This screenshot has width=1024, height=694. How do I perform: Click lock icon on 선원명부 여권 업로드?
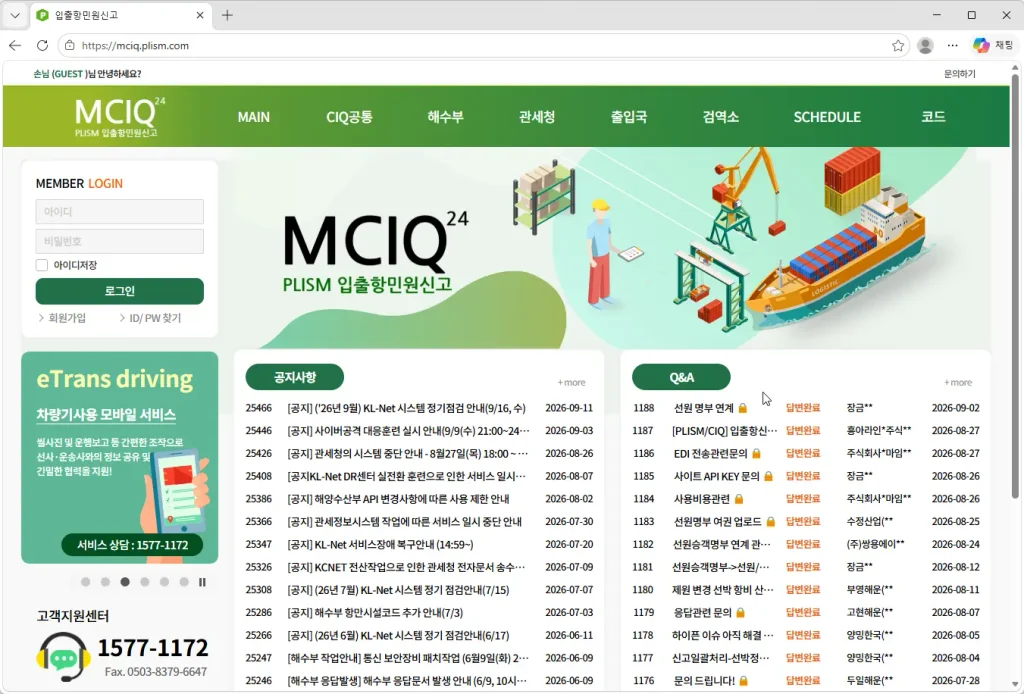coord(771,522)
